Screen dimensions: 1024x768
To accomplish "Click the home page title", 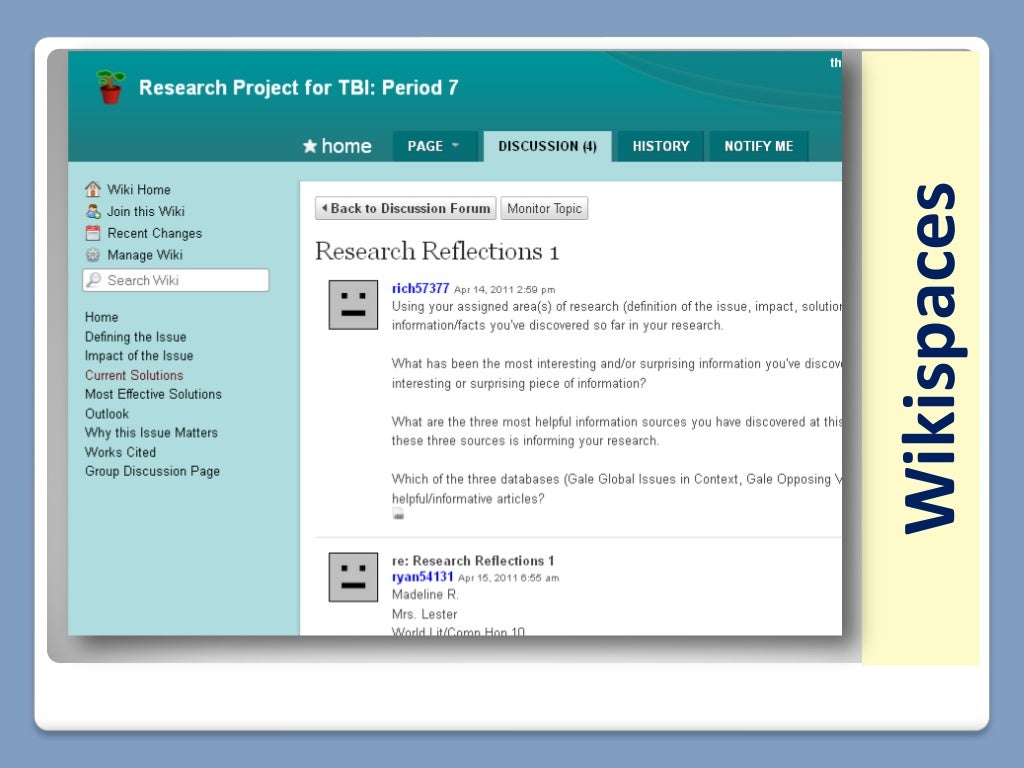I will (x=346, y=146).
